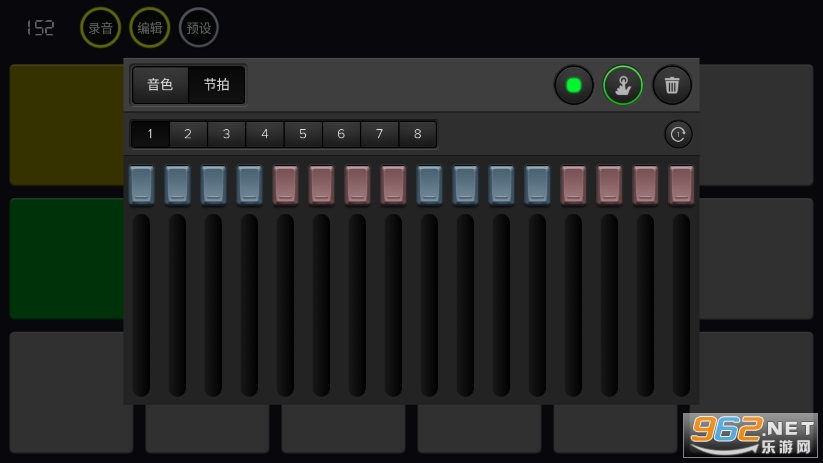Delete the pattern with the trash icon
This screenshot has height=463, width=823.
[x=672, y=85]
